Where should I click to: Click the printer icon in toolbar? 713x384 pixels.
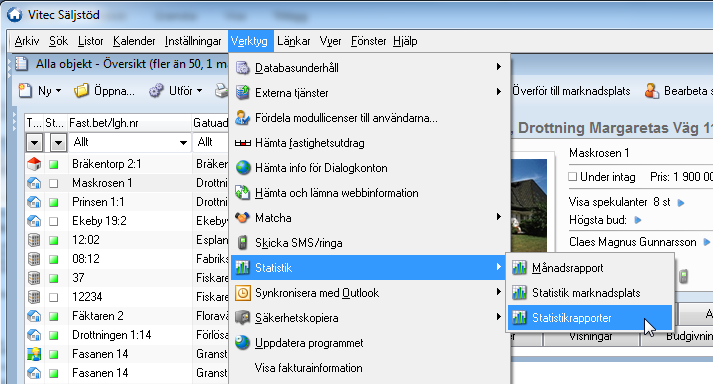click(221, 91)
